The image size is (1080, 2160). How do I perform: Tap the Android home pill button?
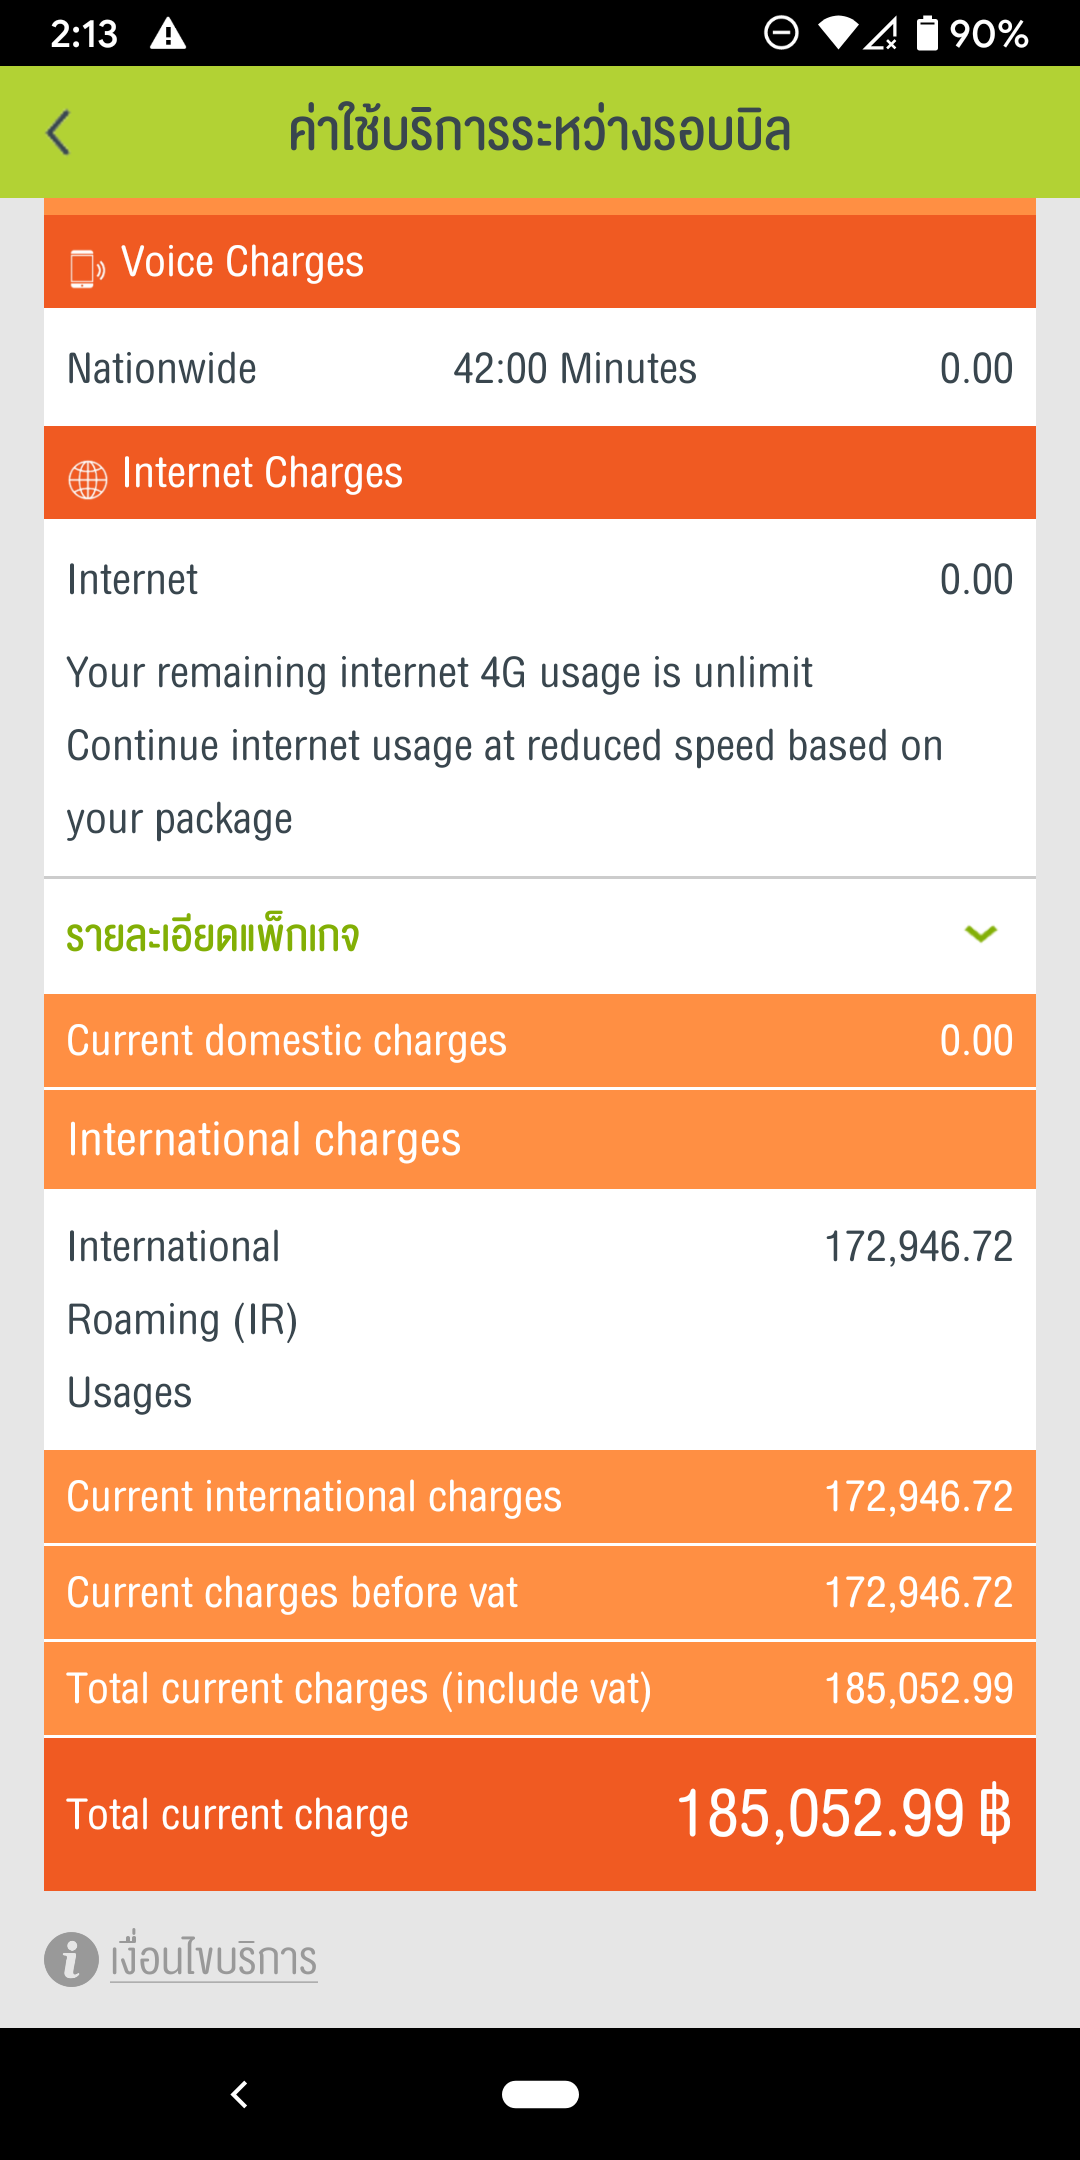click(x=540, y=2094)
